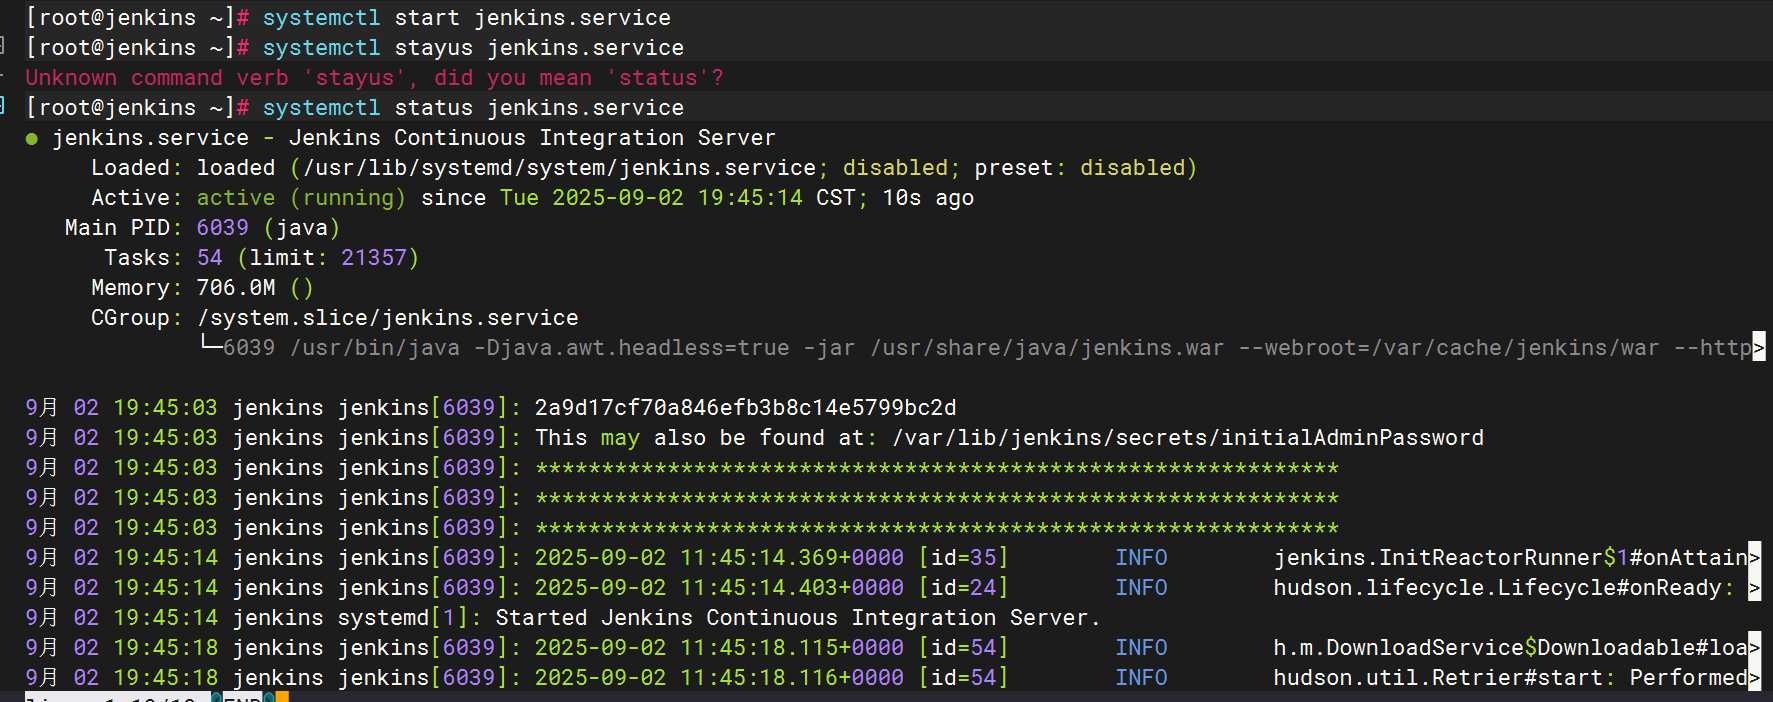Click 'hudson.util.Retrier#start: Performed' text
The height and width of the screenshot is (702, 1773).
pyautogui.click(x=1510, y=678)
